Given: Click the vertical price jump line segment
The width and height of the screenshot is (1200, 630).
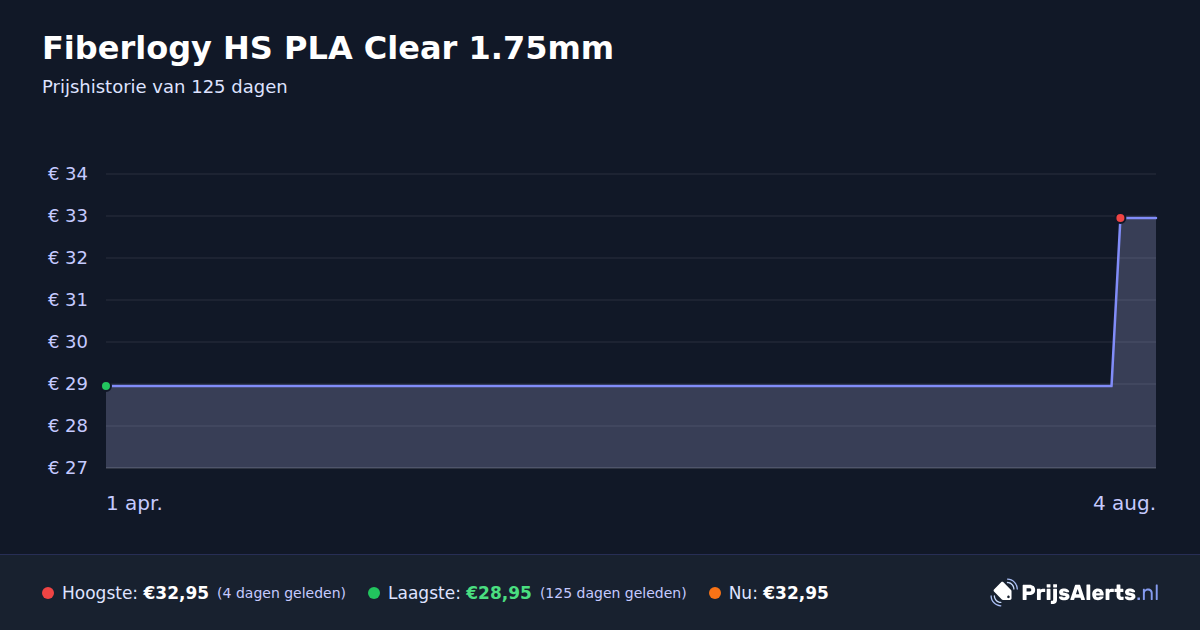Looking at the screenshot, I should click(x=1116, y=301).
